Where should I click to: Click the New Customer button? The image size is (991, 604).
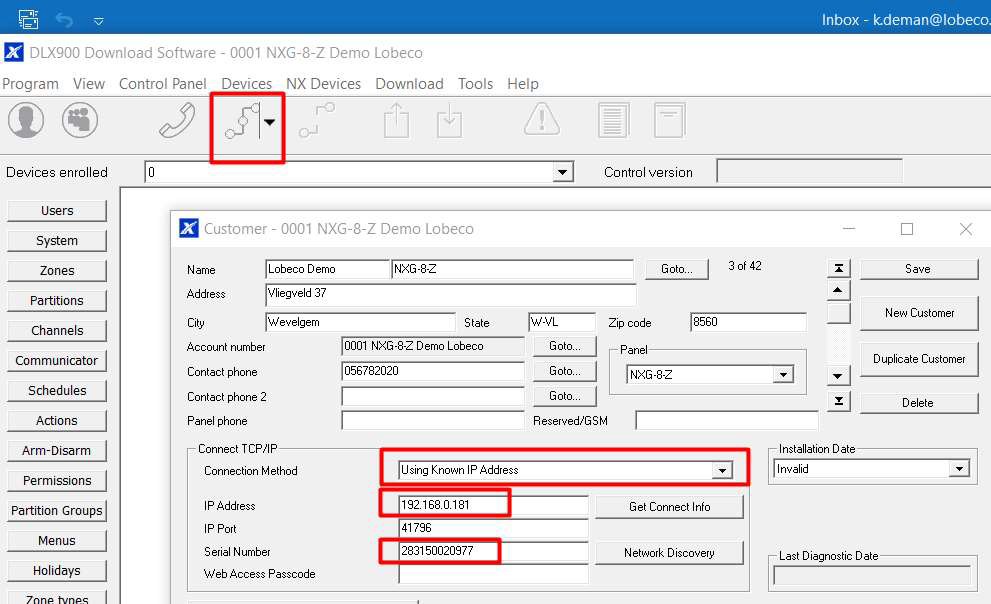pyautogui.click(x=919, y=313)
